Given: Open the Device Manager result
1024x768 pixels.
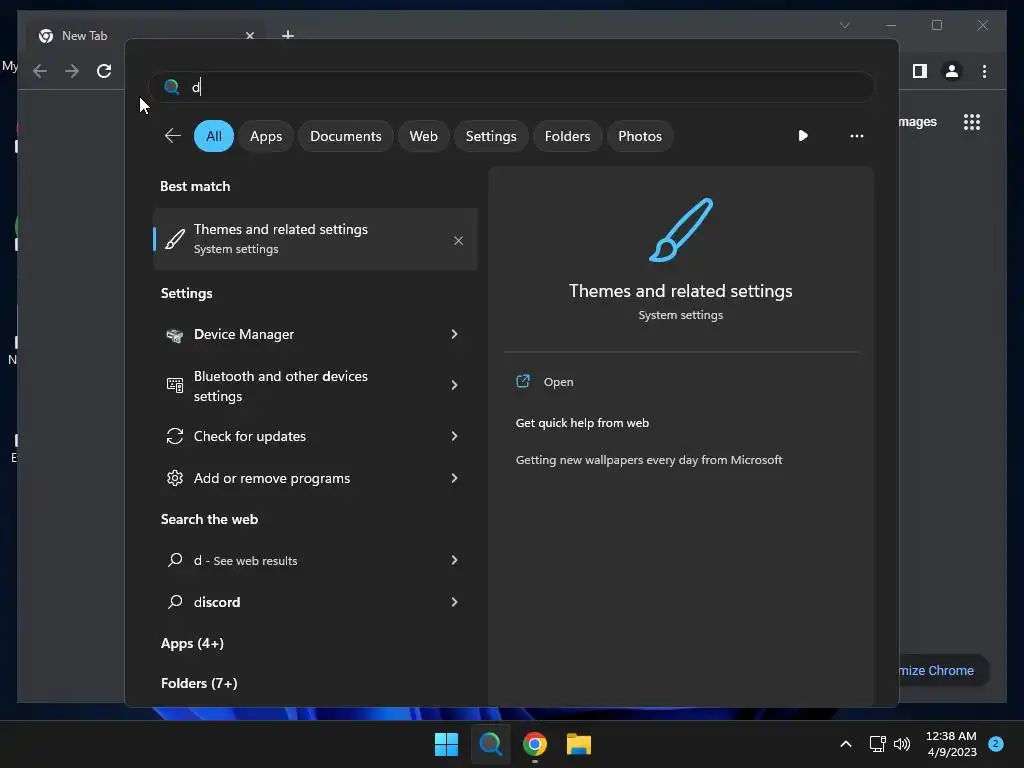Looking at the screenshot, I should click(x=315, y=334).
